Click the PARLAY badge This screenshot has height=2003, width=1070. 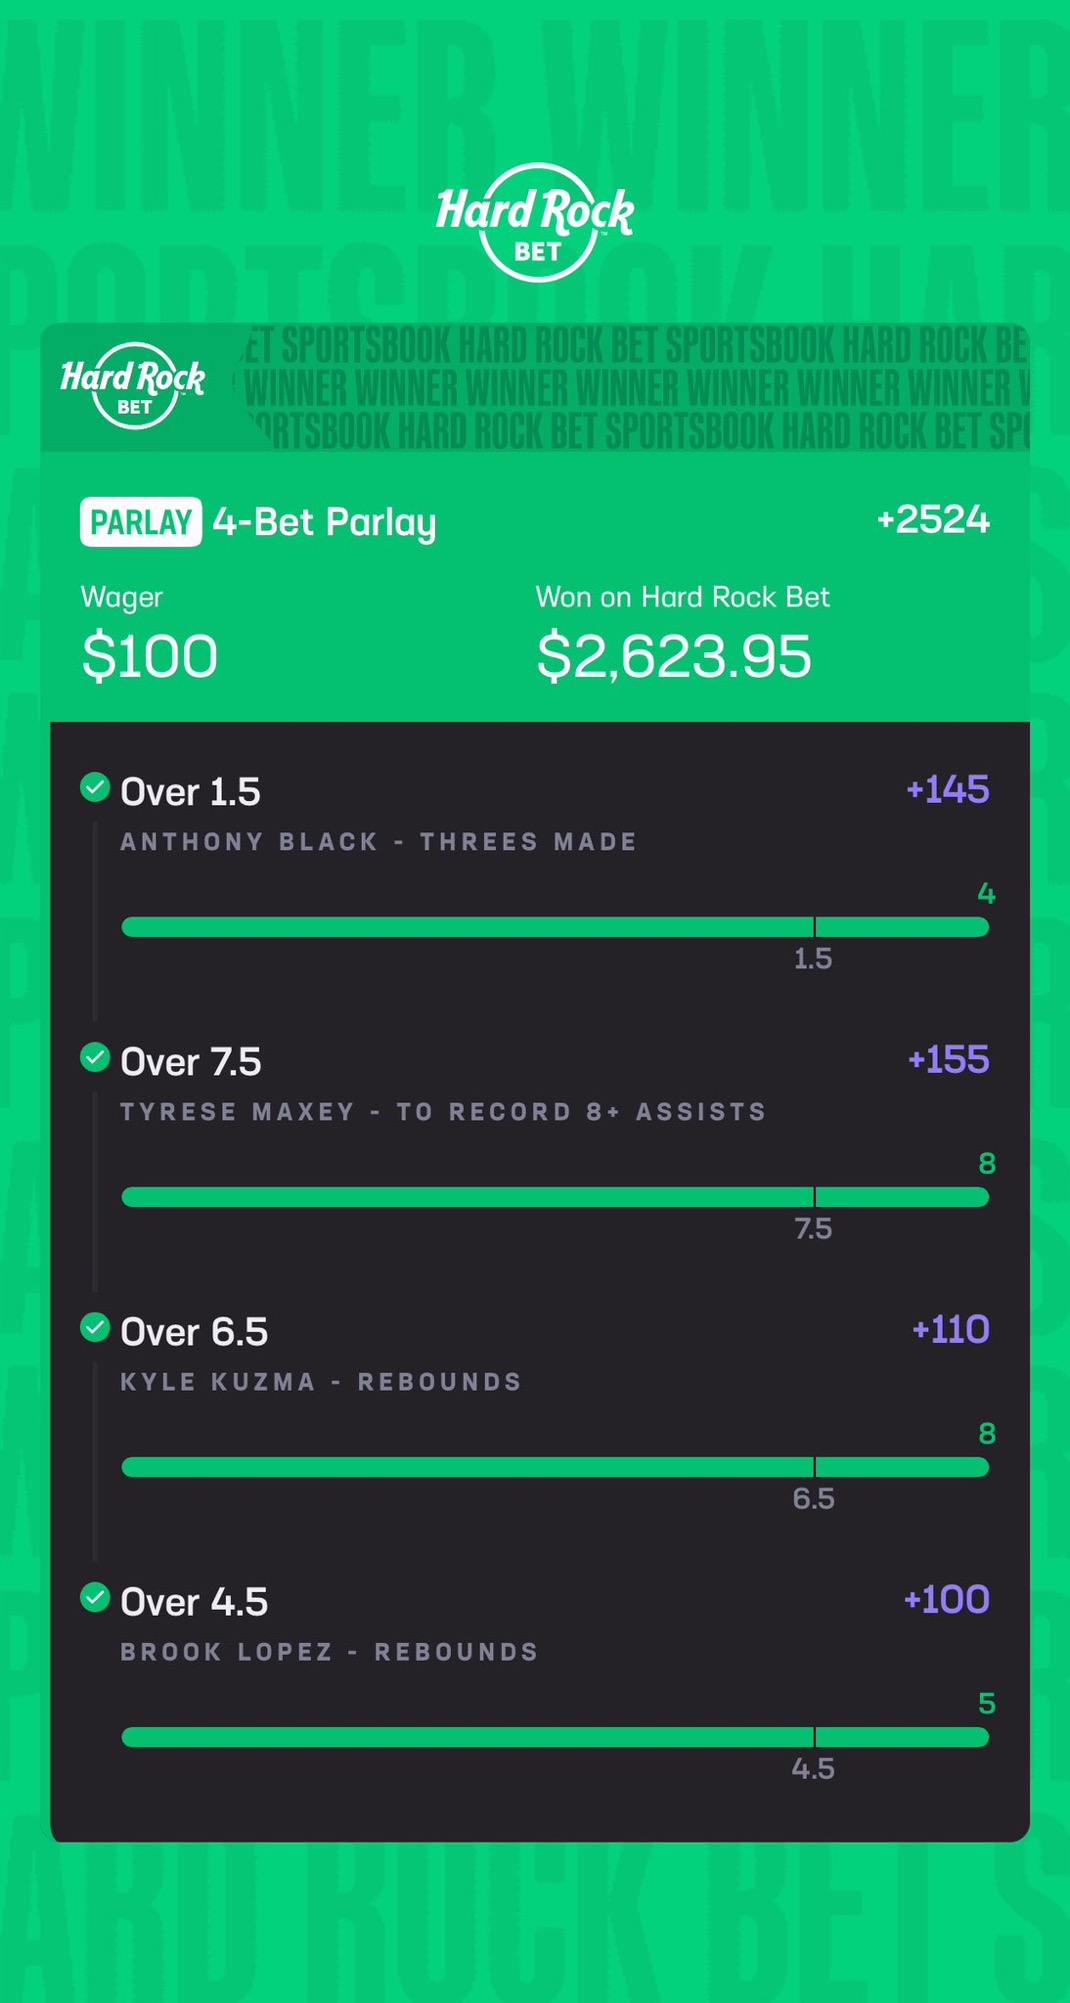click(x=141, y=522)
